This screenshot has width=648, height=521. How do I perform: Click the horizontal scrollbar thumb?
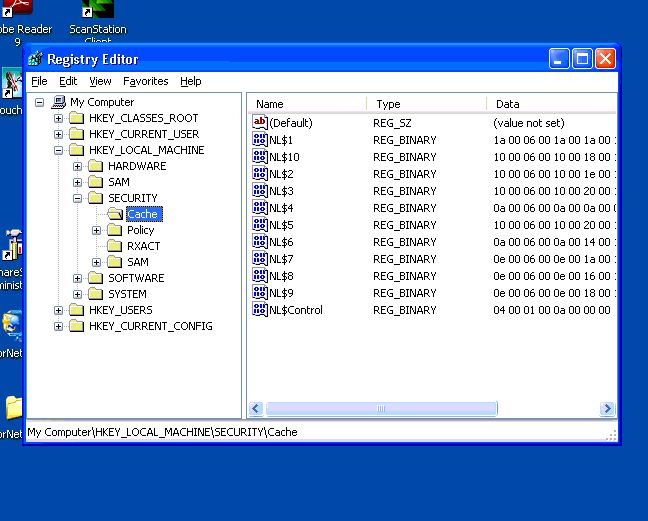[x=381, y=409]
